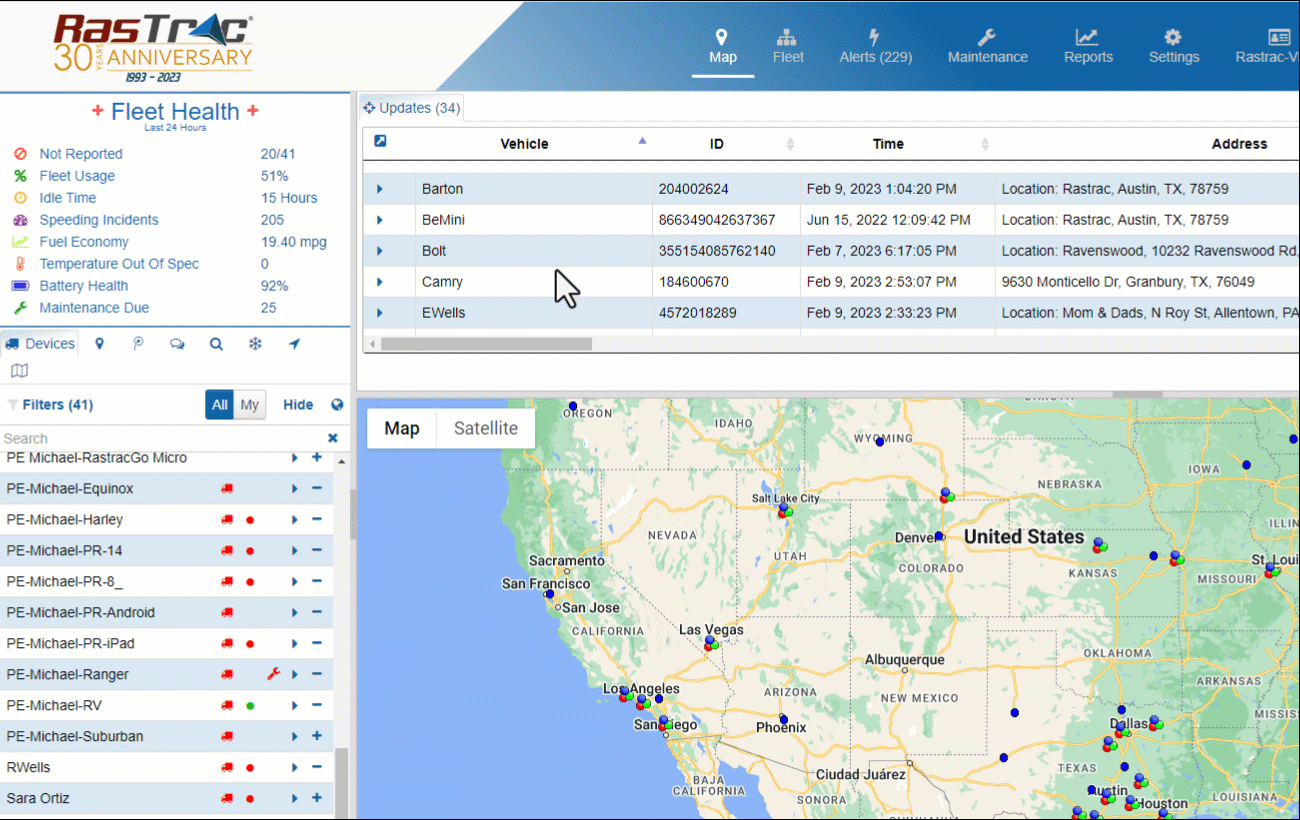Click the magnifier search icon tab
The image size is (1300, 820).
click(x=216, y=344)
